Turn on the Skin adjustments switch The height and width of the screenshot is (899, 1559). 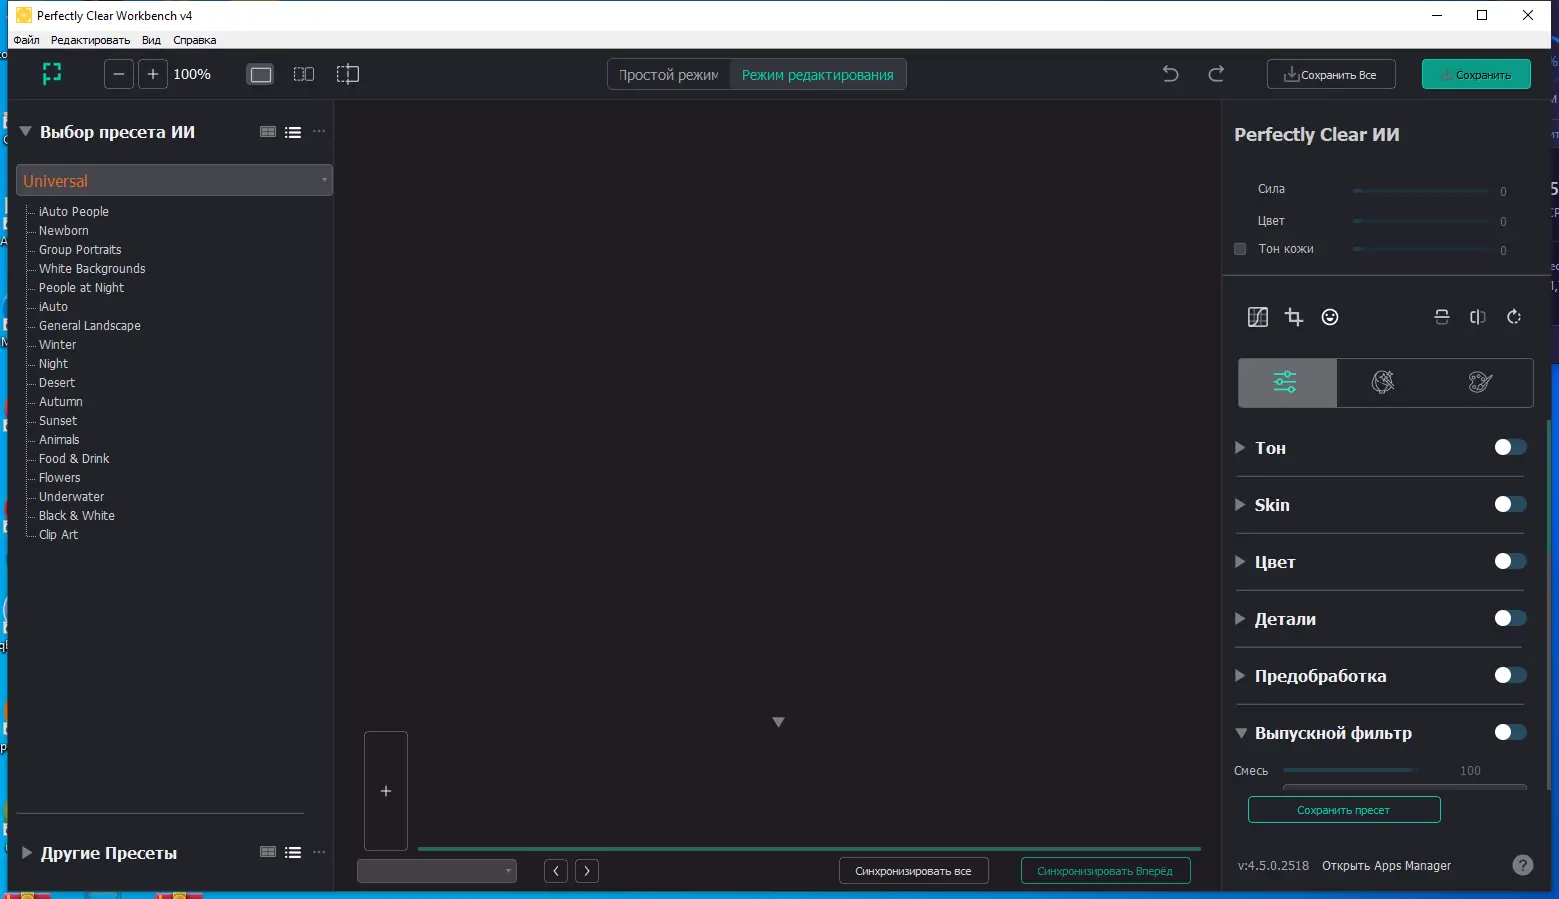click(1510, 504)
